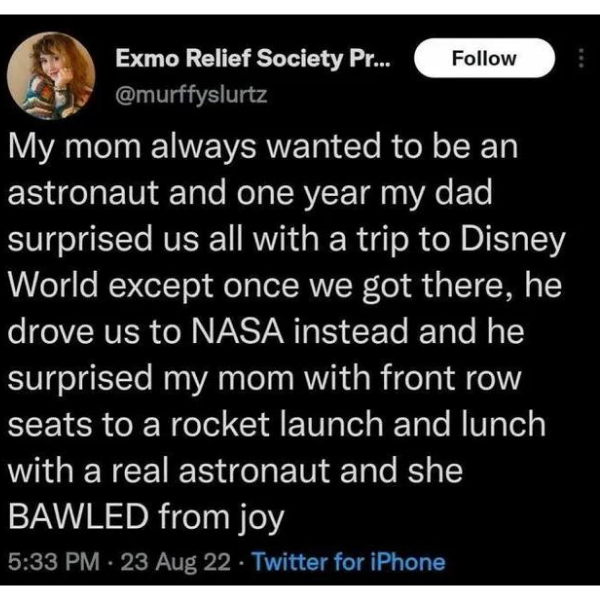Click the phrase 'real astronaut' in the tweet
This screenshot has width=600, height=600.
click(x=220, y=471)
